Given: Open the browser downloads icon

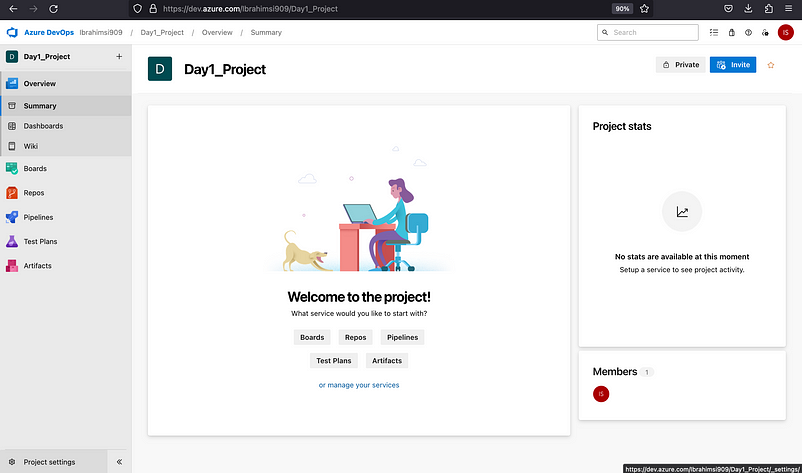Looking at the screenshot, I should pos(748,9).
